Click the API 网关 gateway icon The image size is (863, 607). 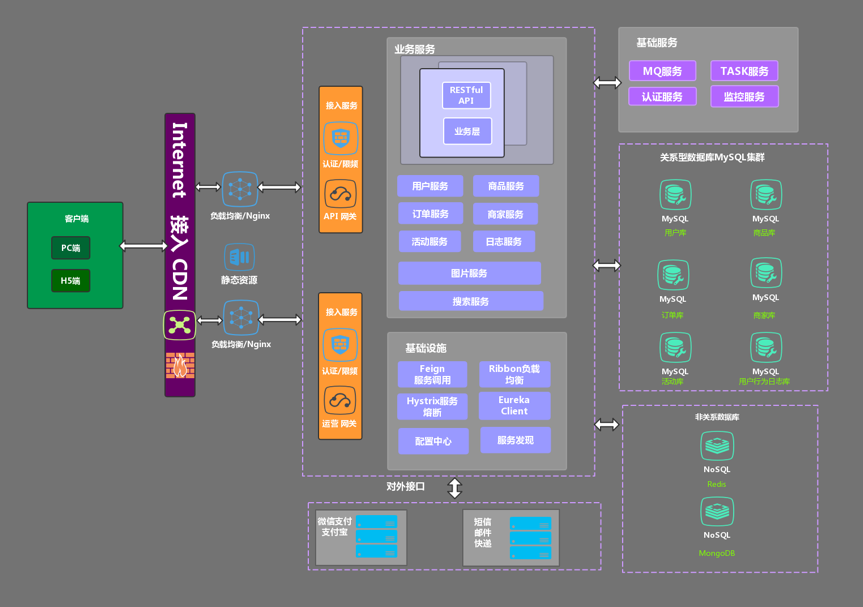340,193
